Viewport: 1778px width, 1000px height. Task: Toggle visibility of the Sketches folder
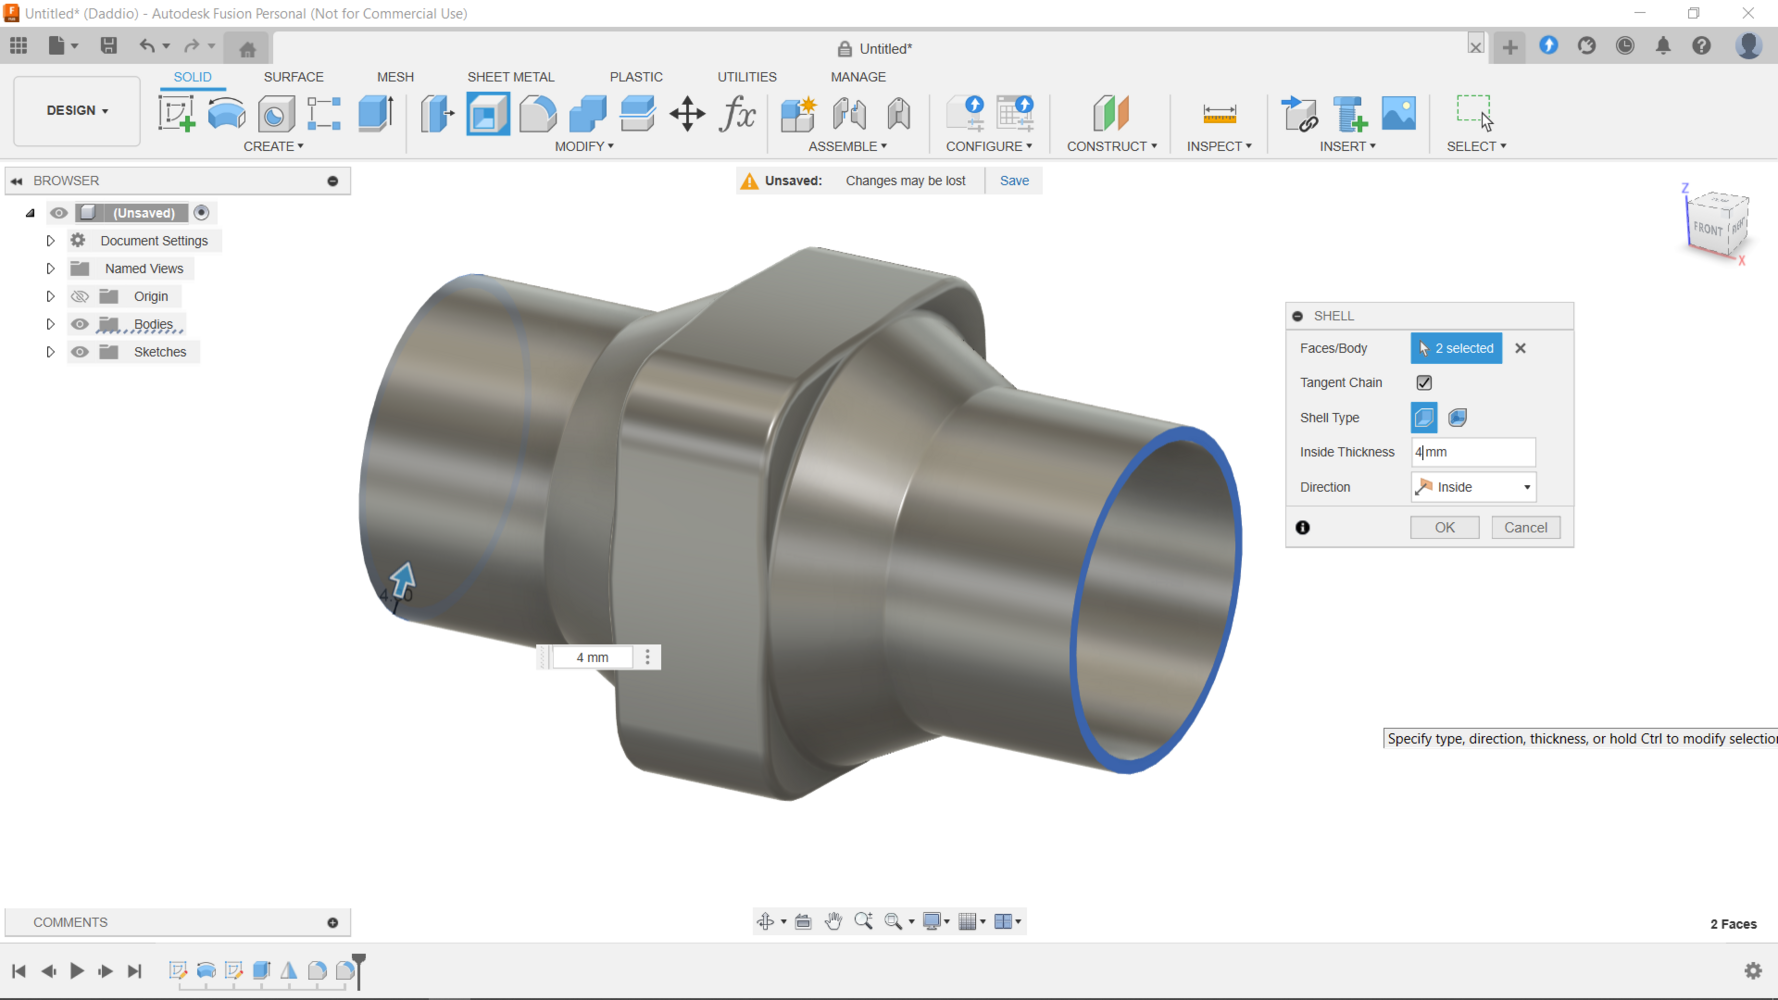click(80, 352)
